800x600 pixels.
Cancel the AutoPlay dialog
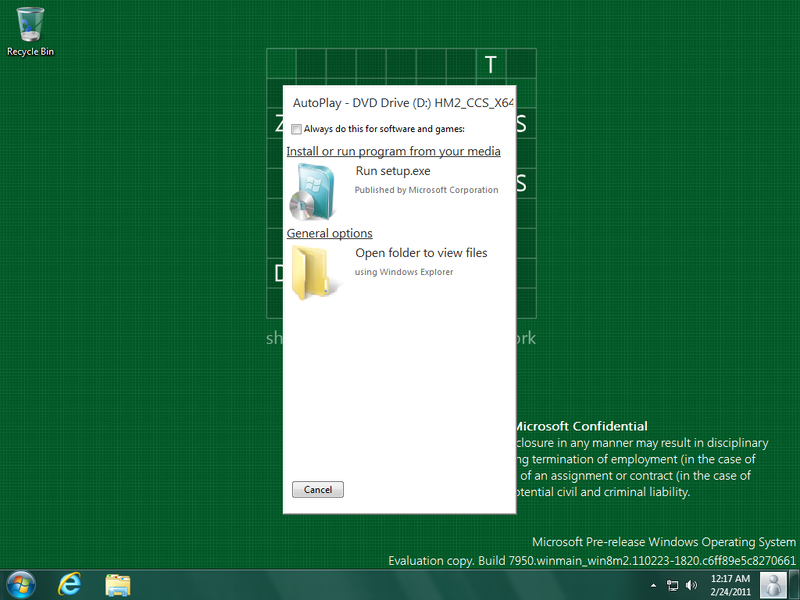click(318, 489)
